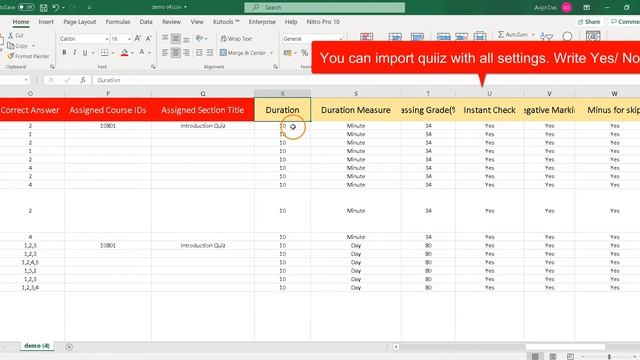
Task: Click Top Align icon
Action: pos(165,38)
